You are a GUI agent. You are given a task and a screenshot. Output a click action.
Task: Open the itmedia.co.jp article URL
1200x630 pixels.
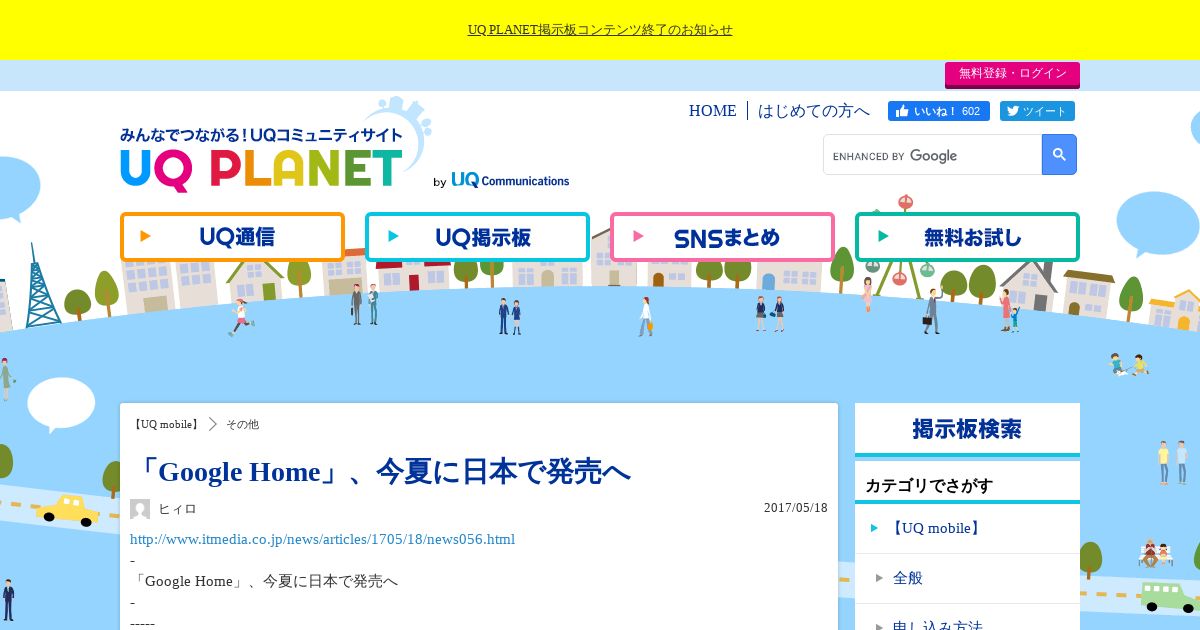pyautogui.click(x=322, y=539)
